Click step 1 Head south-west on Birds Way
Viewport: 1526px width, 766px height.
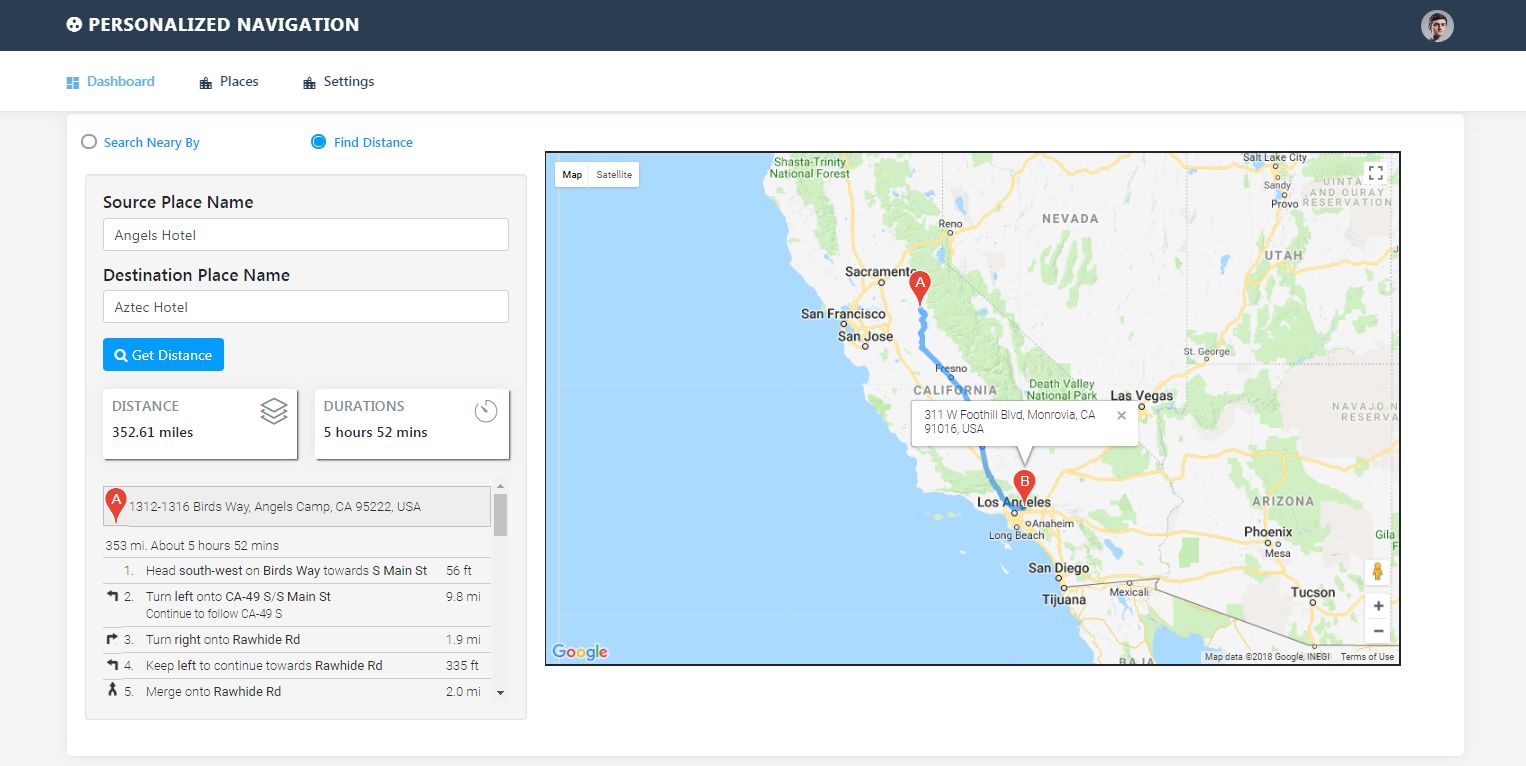coord(297,571)
